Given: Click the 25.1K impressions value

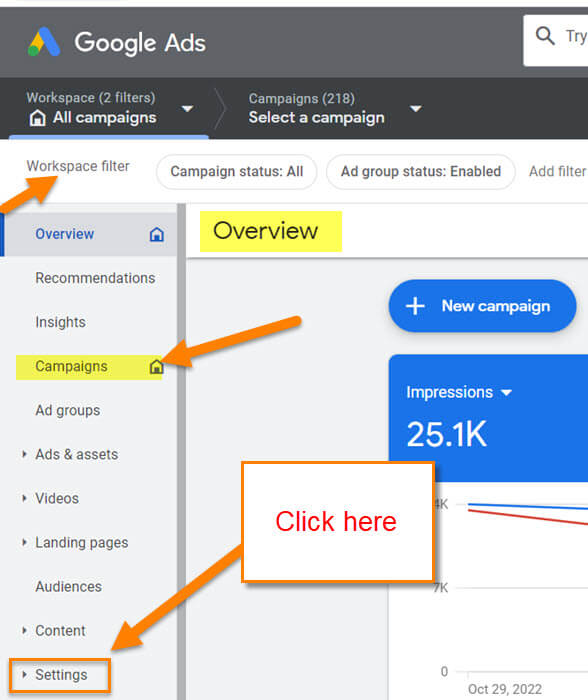Looking at the screenshot, I should point(446,434).
